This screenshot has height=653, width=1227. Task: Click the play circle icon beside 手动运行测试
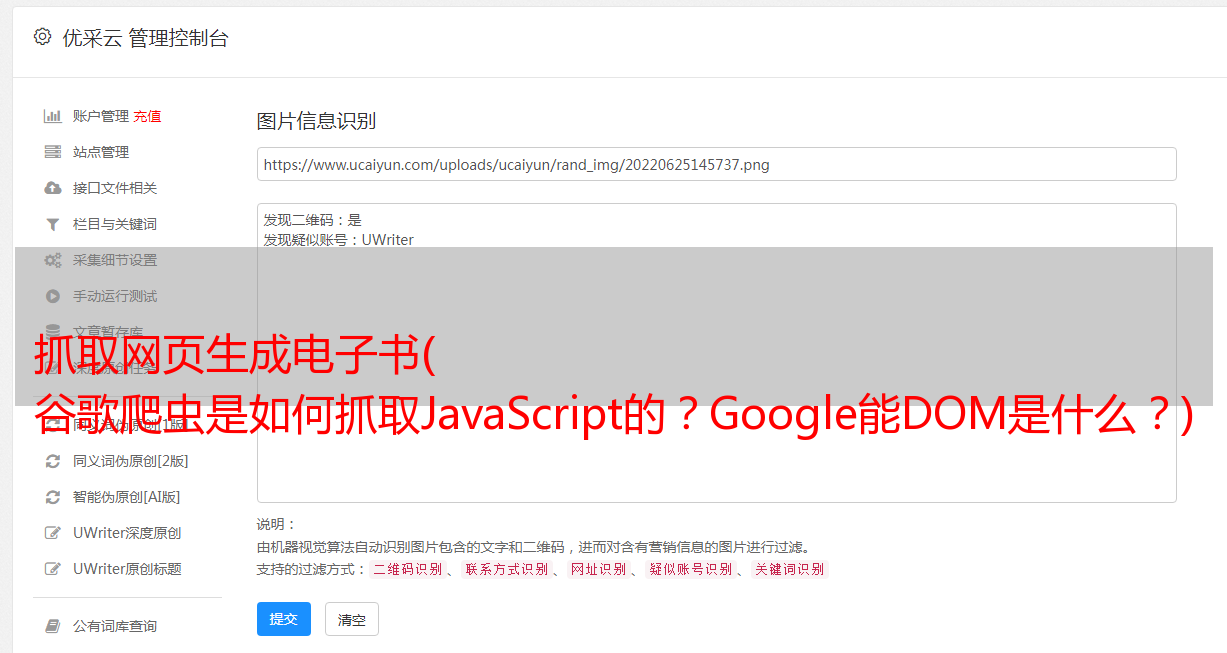click(53, 296)
